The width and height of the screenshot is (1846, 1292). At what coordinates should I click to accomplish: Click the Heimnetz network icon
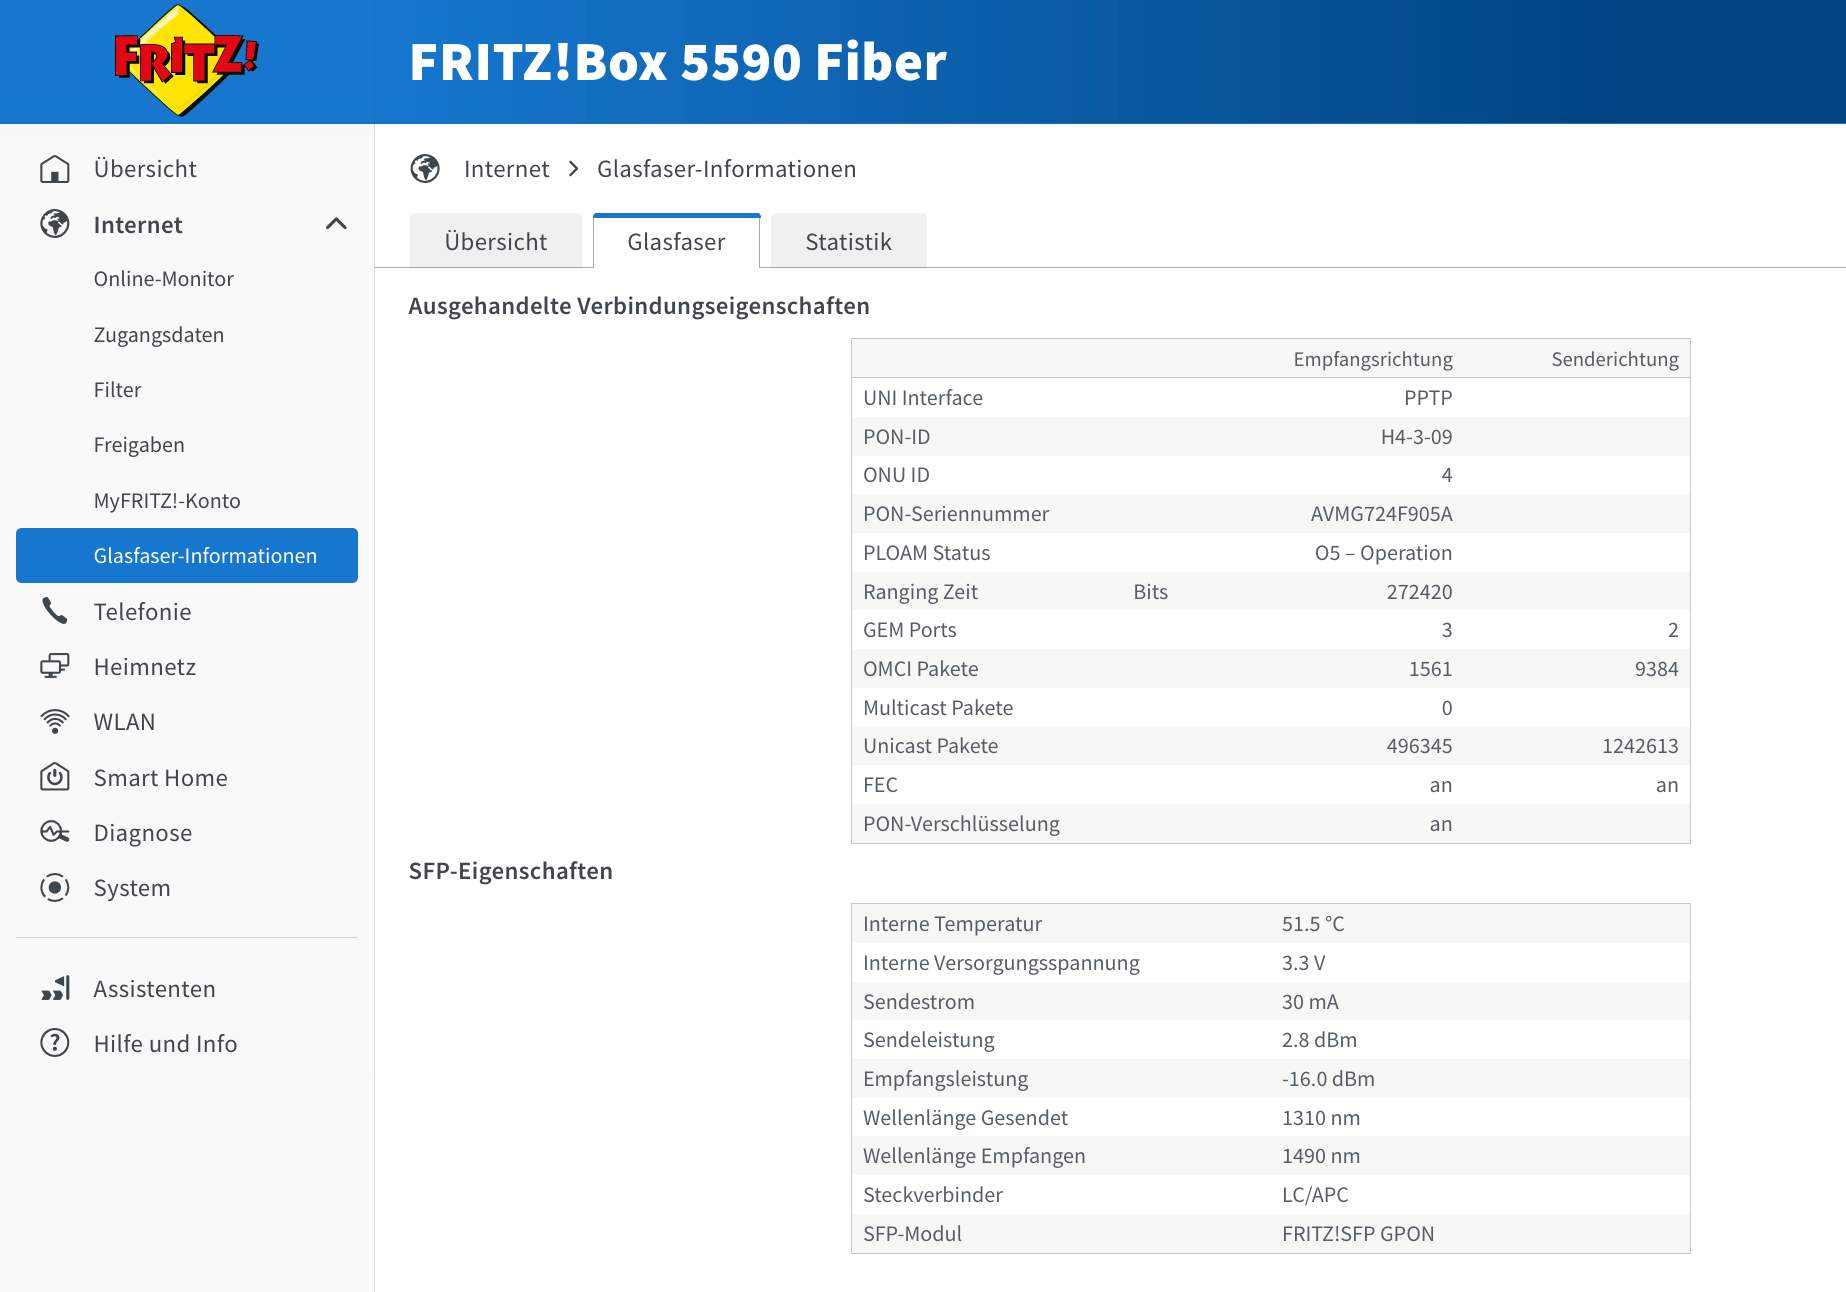(55, 666)
